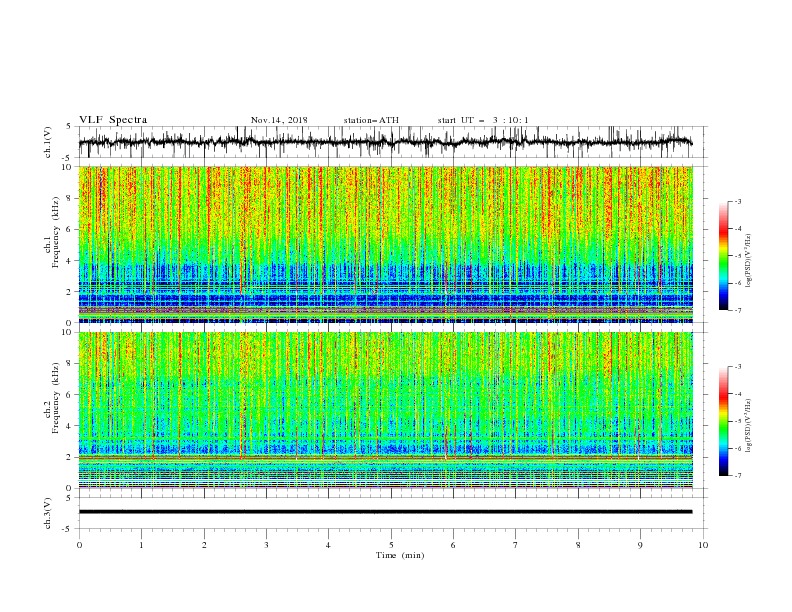Viewport: 792px width, 612px height.
Task: Select the "start UT = 3 :10: 1" text
Action: [x=483, y=120]
